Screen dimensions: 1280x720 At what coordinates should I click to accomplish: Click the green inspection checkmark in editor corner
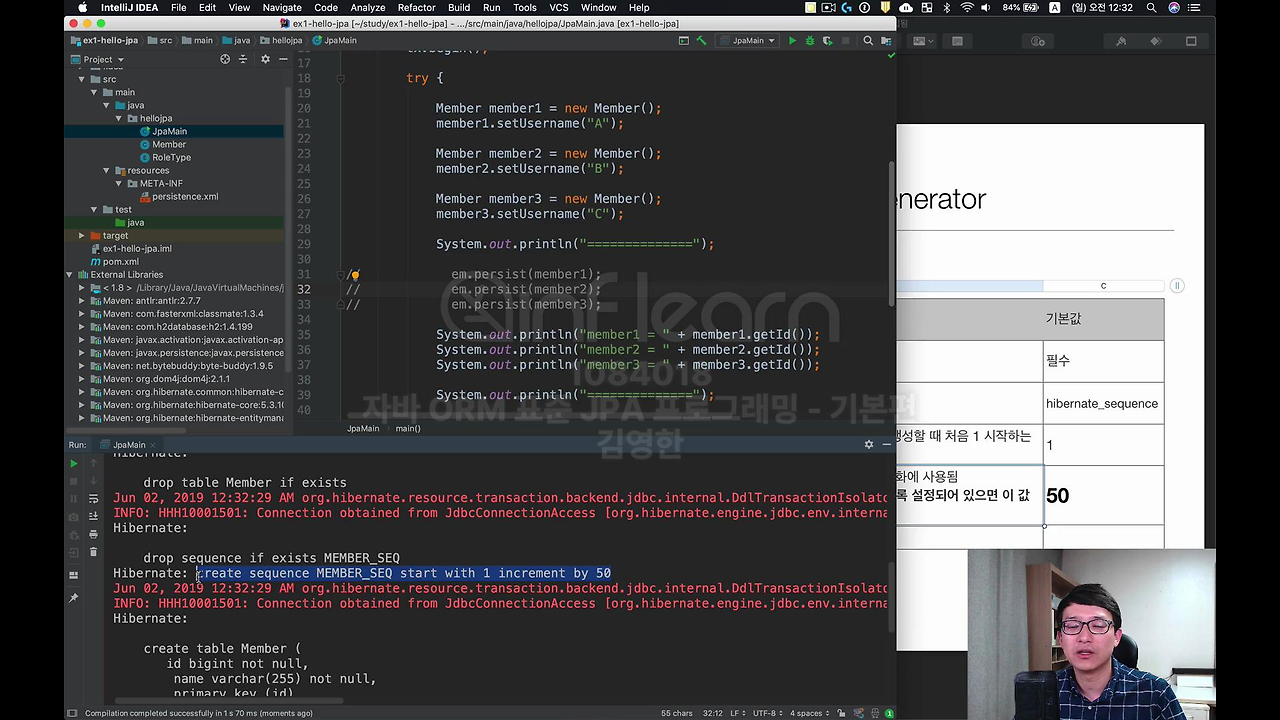tap(891, 55)
